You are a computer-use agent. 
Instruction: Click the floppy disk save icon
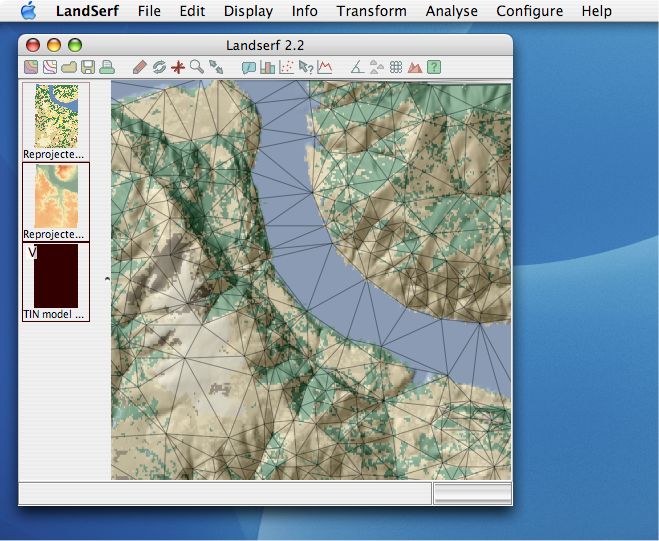pos(88,67)
